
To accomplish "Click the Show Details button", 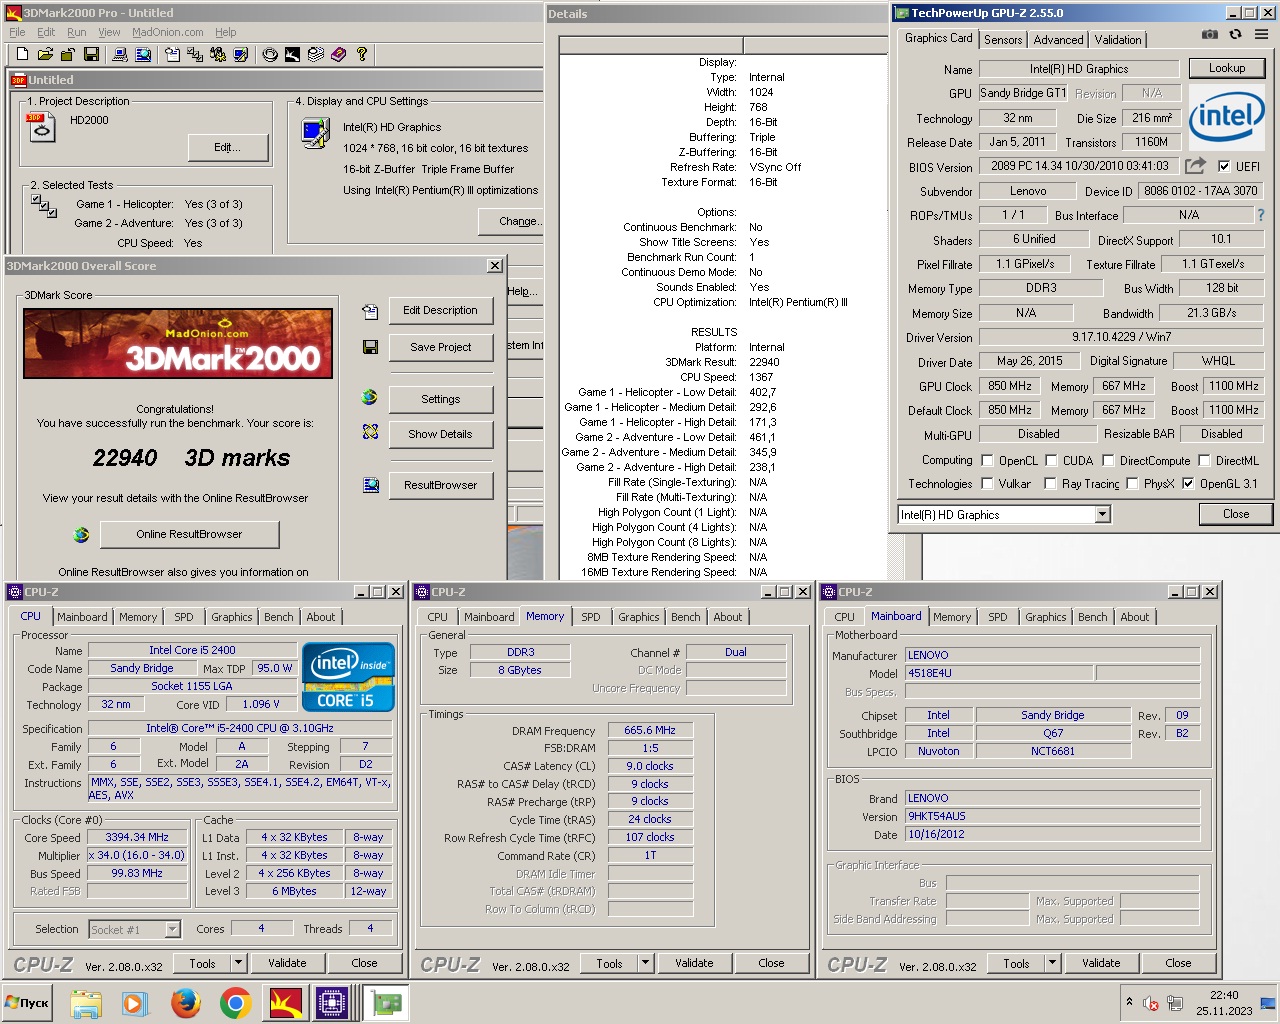I will tap(440, 434).
